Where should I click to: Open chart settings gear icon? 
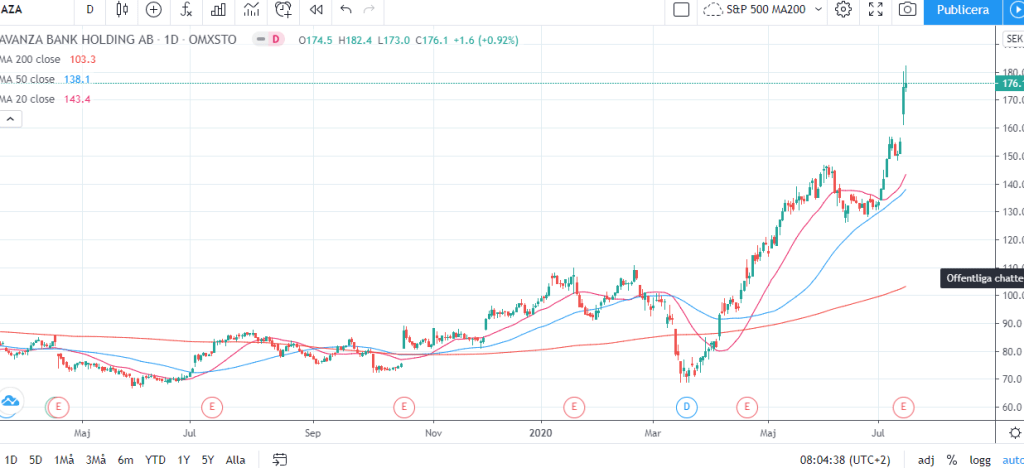pos(843,10)
